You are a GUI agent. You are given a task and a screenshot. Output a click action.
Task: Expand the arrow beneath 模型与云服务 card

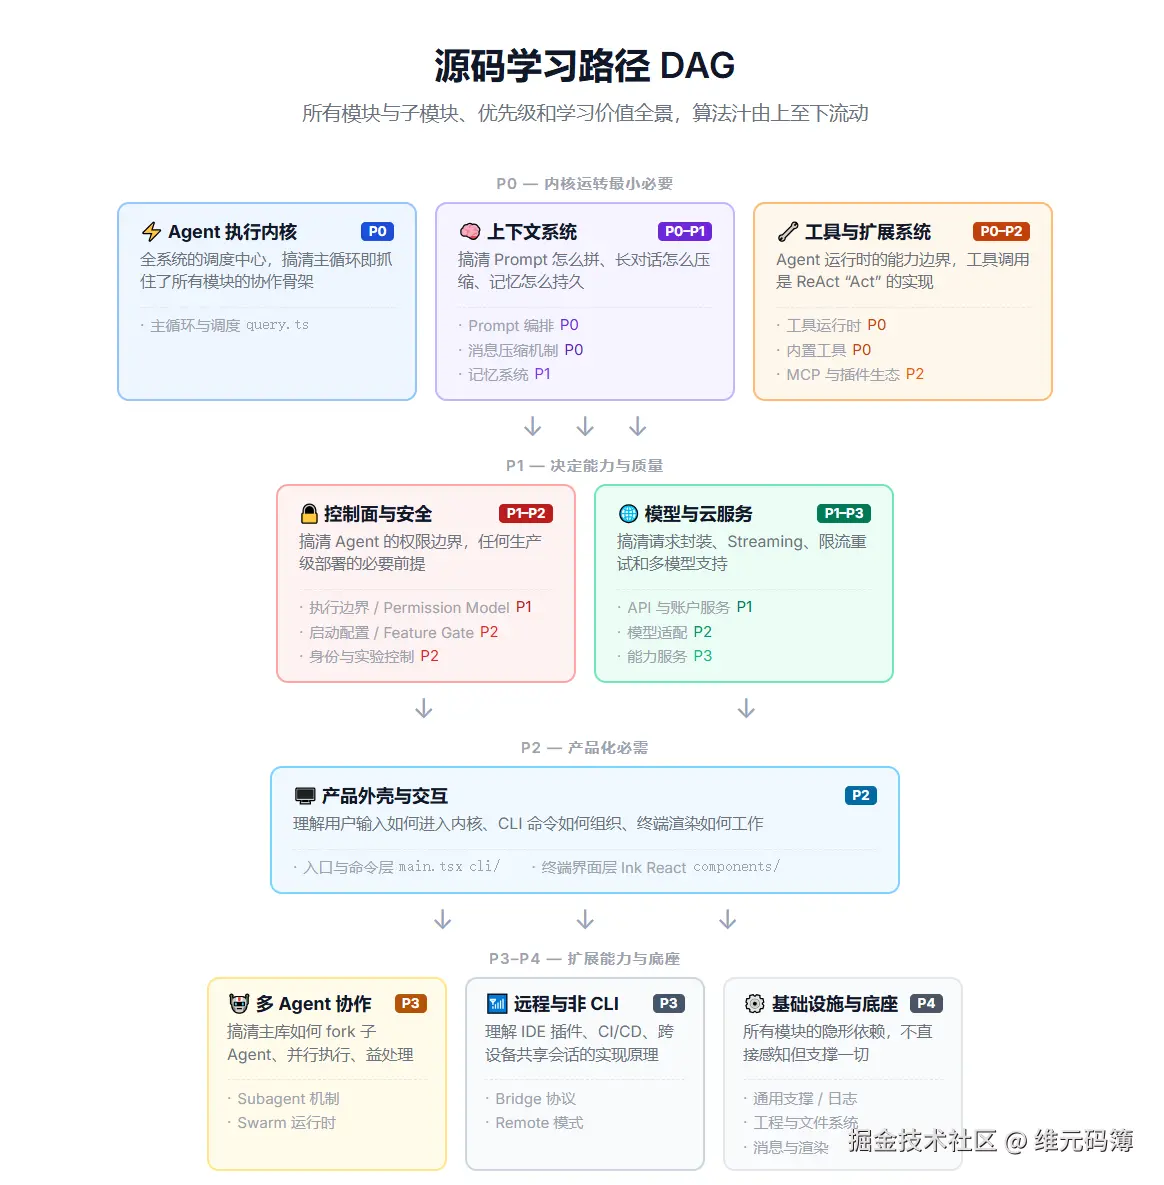click(746, 707)
